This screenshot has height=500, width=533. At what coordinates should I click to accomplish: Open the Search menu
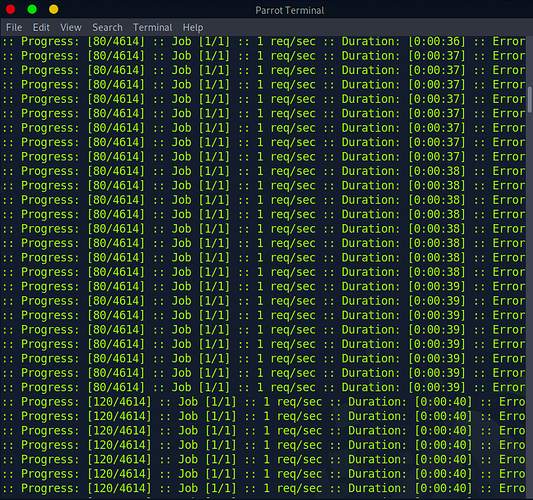pyautogui.click(x=107, y=27)
